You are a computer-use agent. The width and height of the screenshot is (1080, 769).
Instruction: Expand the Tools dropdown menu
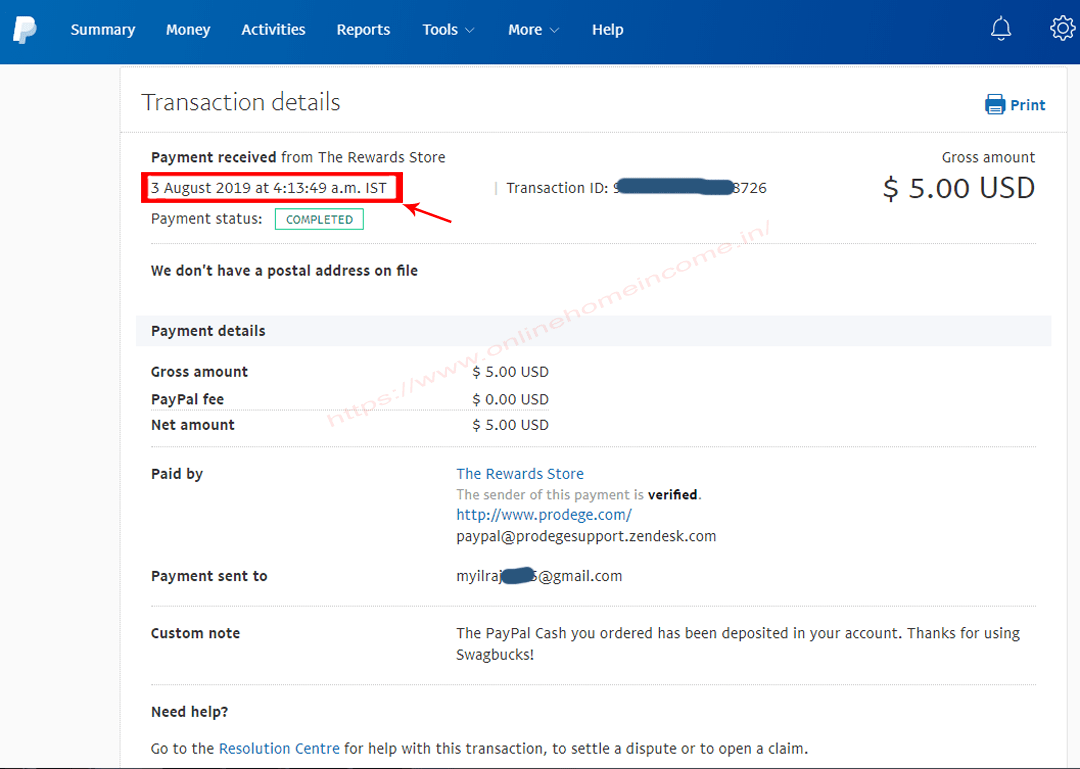pyautogui.click(x=448, y=30)
